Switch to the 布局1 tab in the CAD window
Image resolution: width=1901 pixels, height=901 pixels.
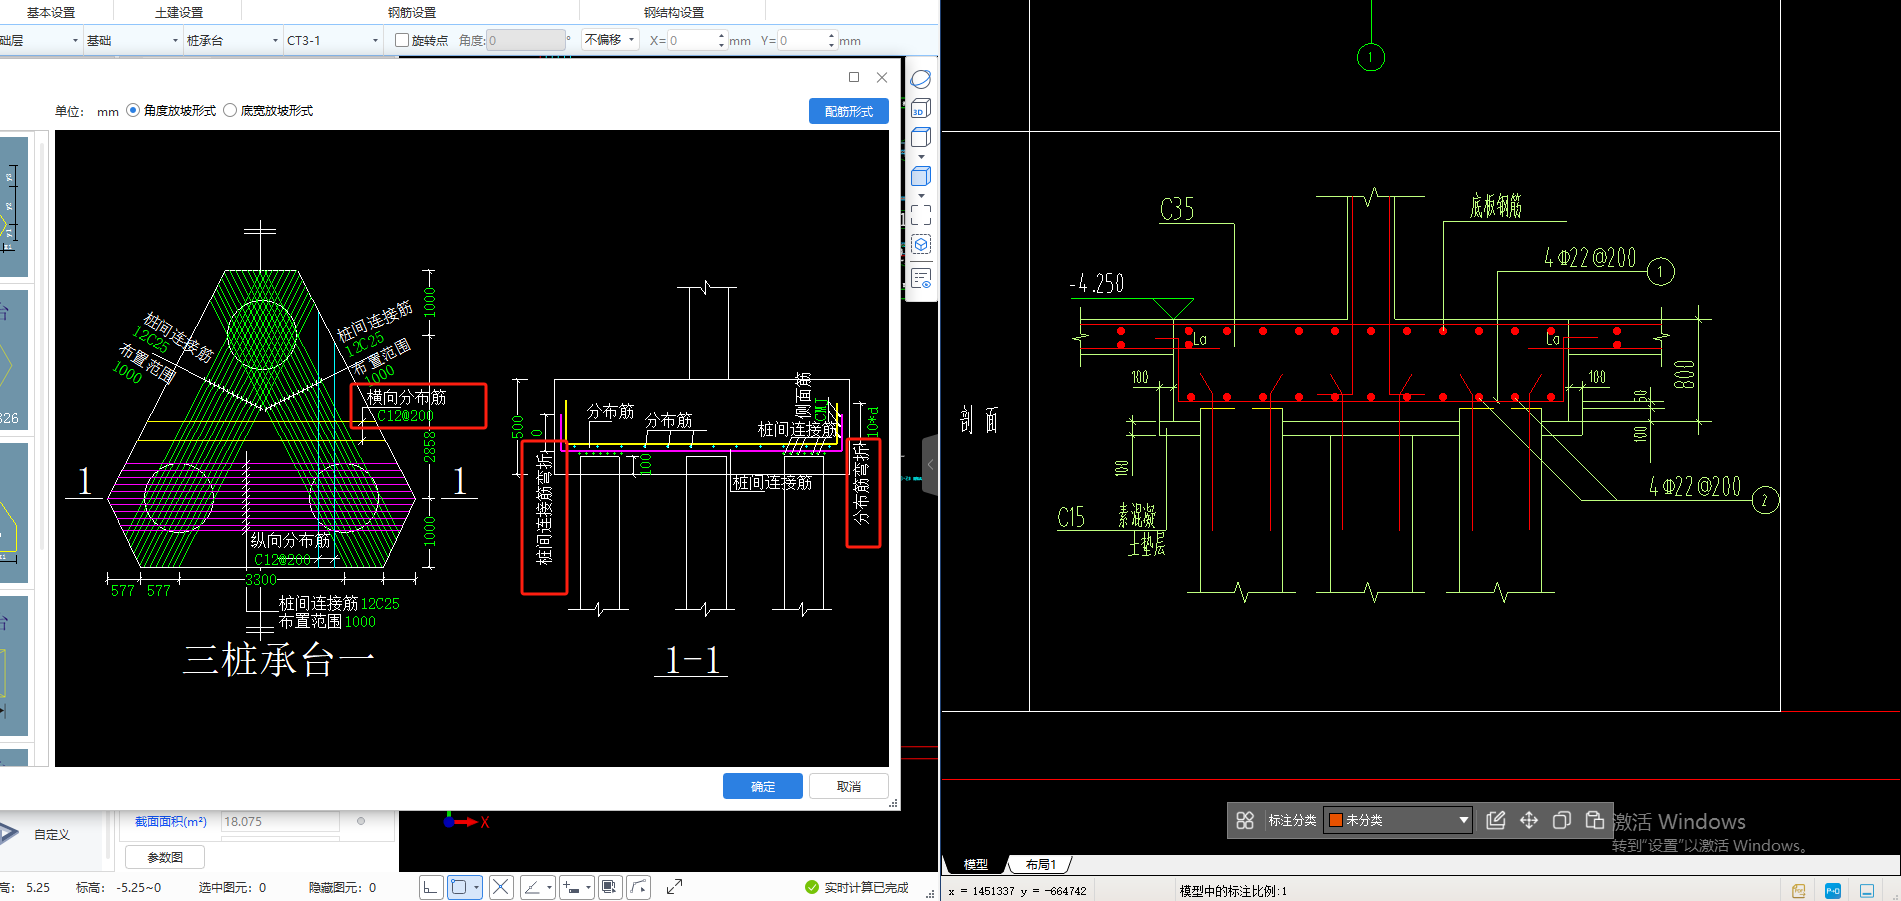tap(1041, 864)
